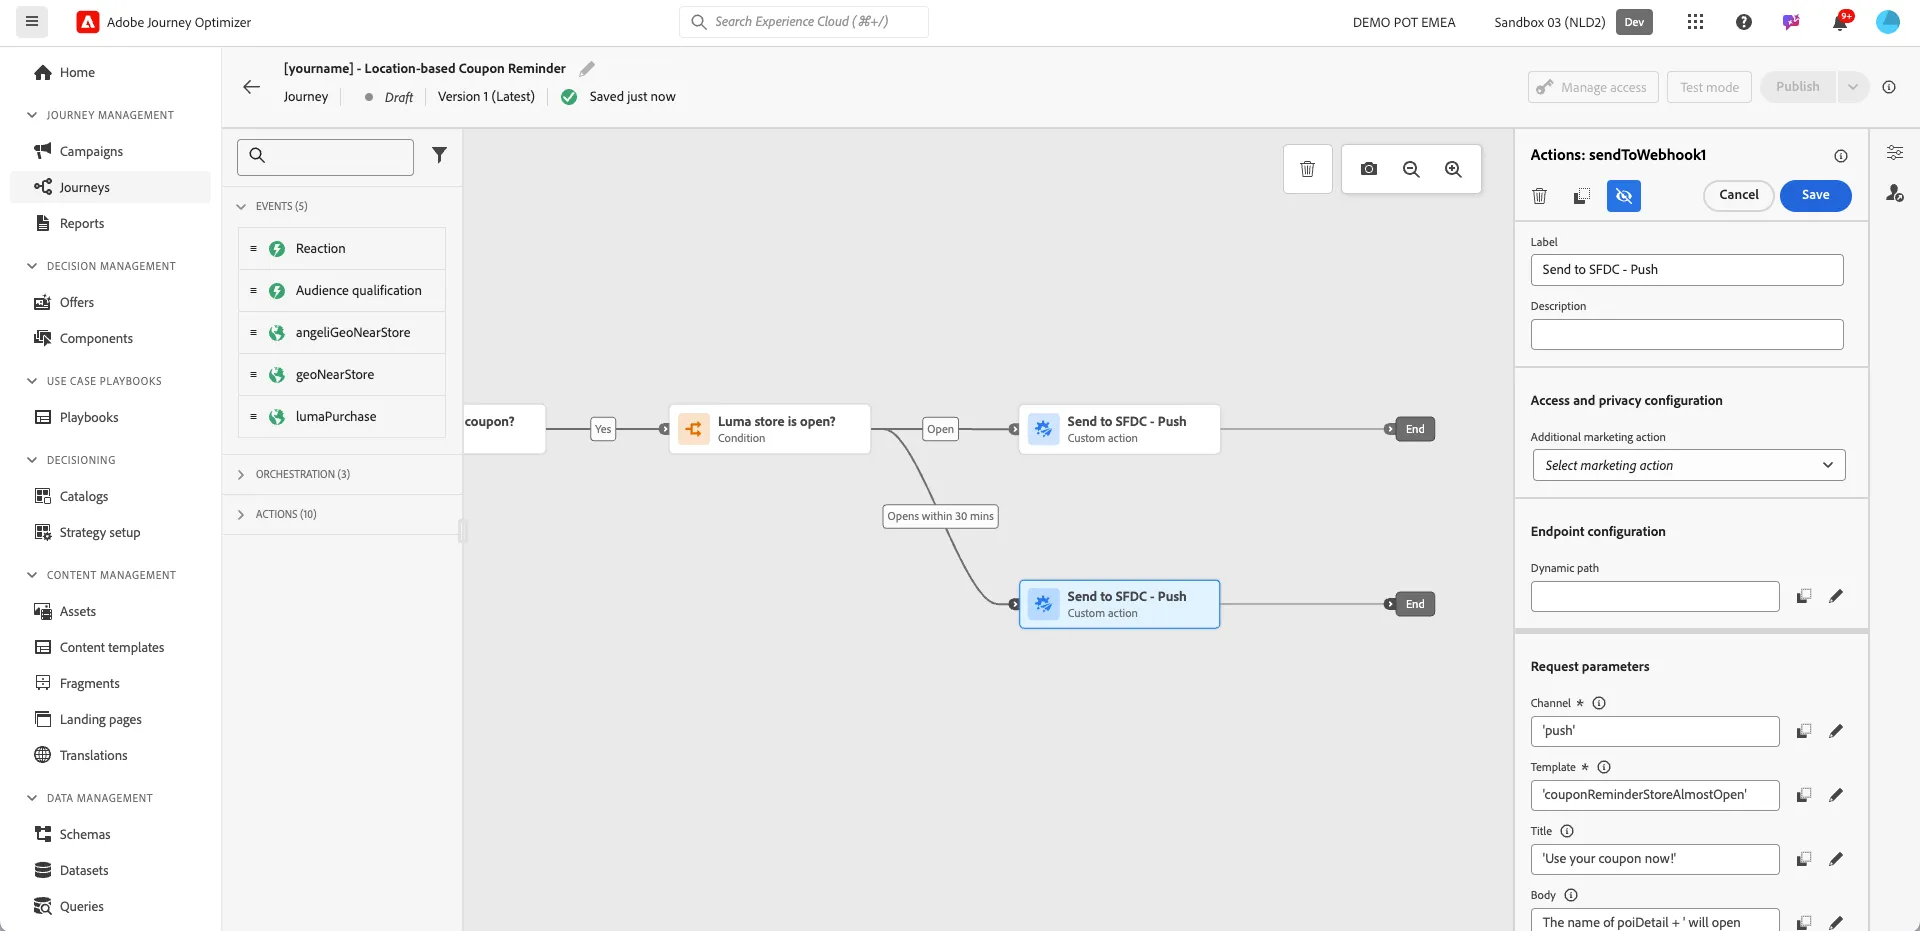Delete selected node using canvas trash icon
1920x931 pixels.
1307,169
